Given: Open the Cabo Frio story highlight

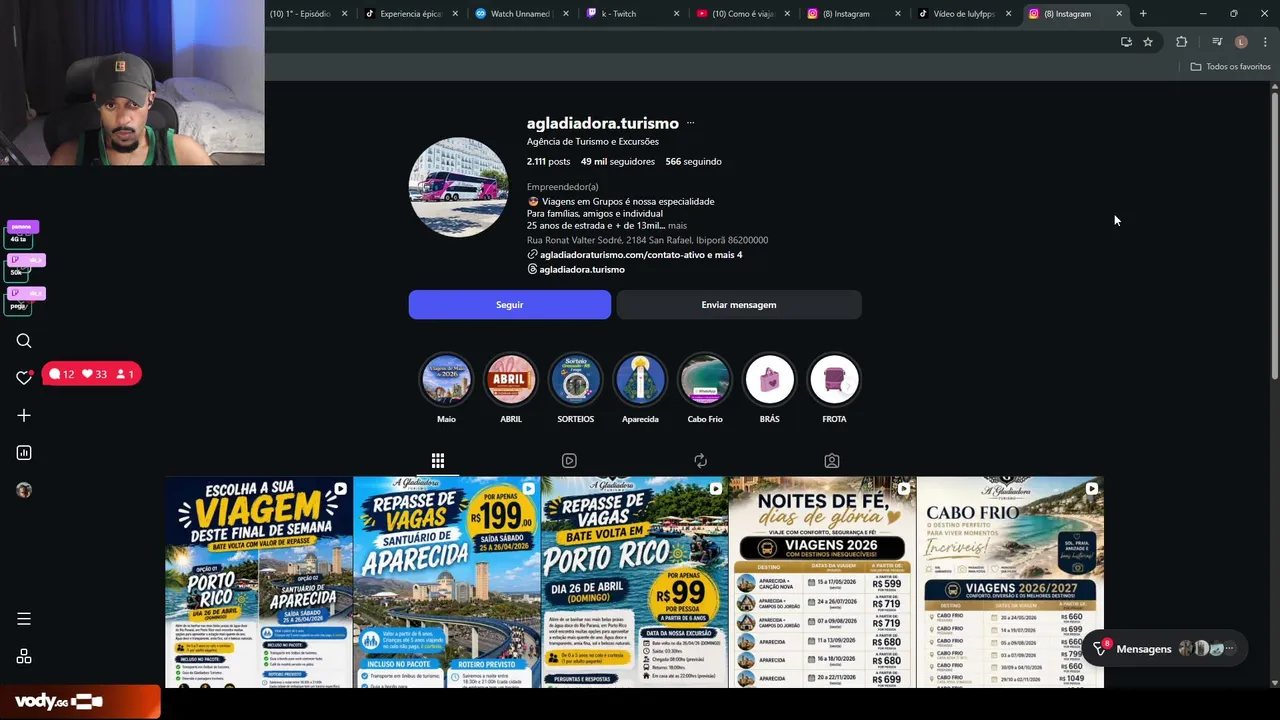Looking at the screenshot, I should pyautogui.click(x=705, y=380).
